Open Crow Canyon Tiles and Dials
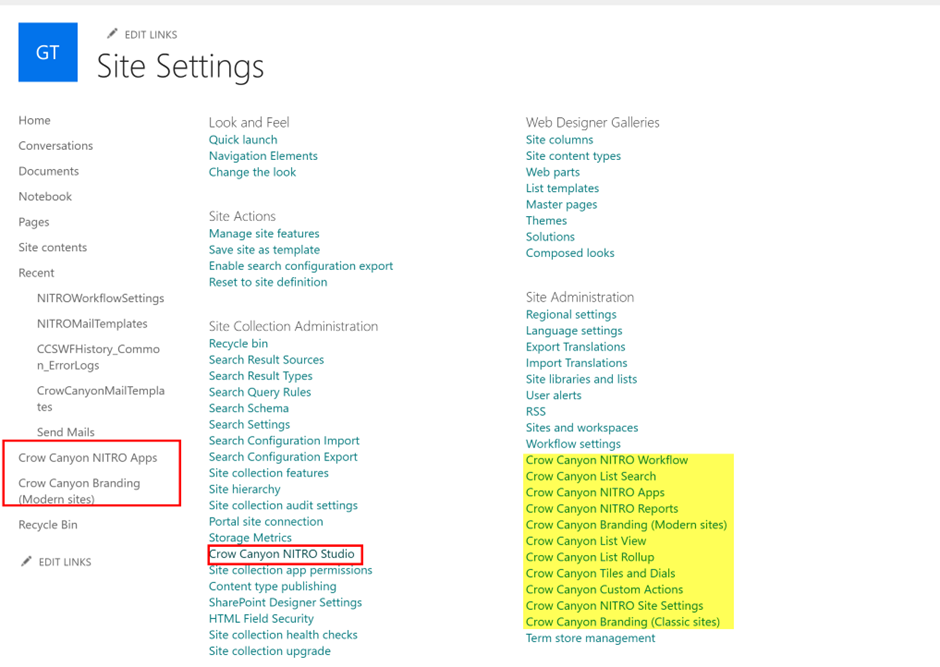The height and width of the screenshot is (667, 940). [600, 573]
